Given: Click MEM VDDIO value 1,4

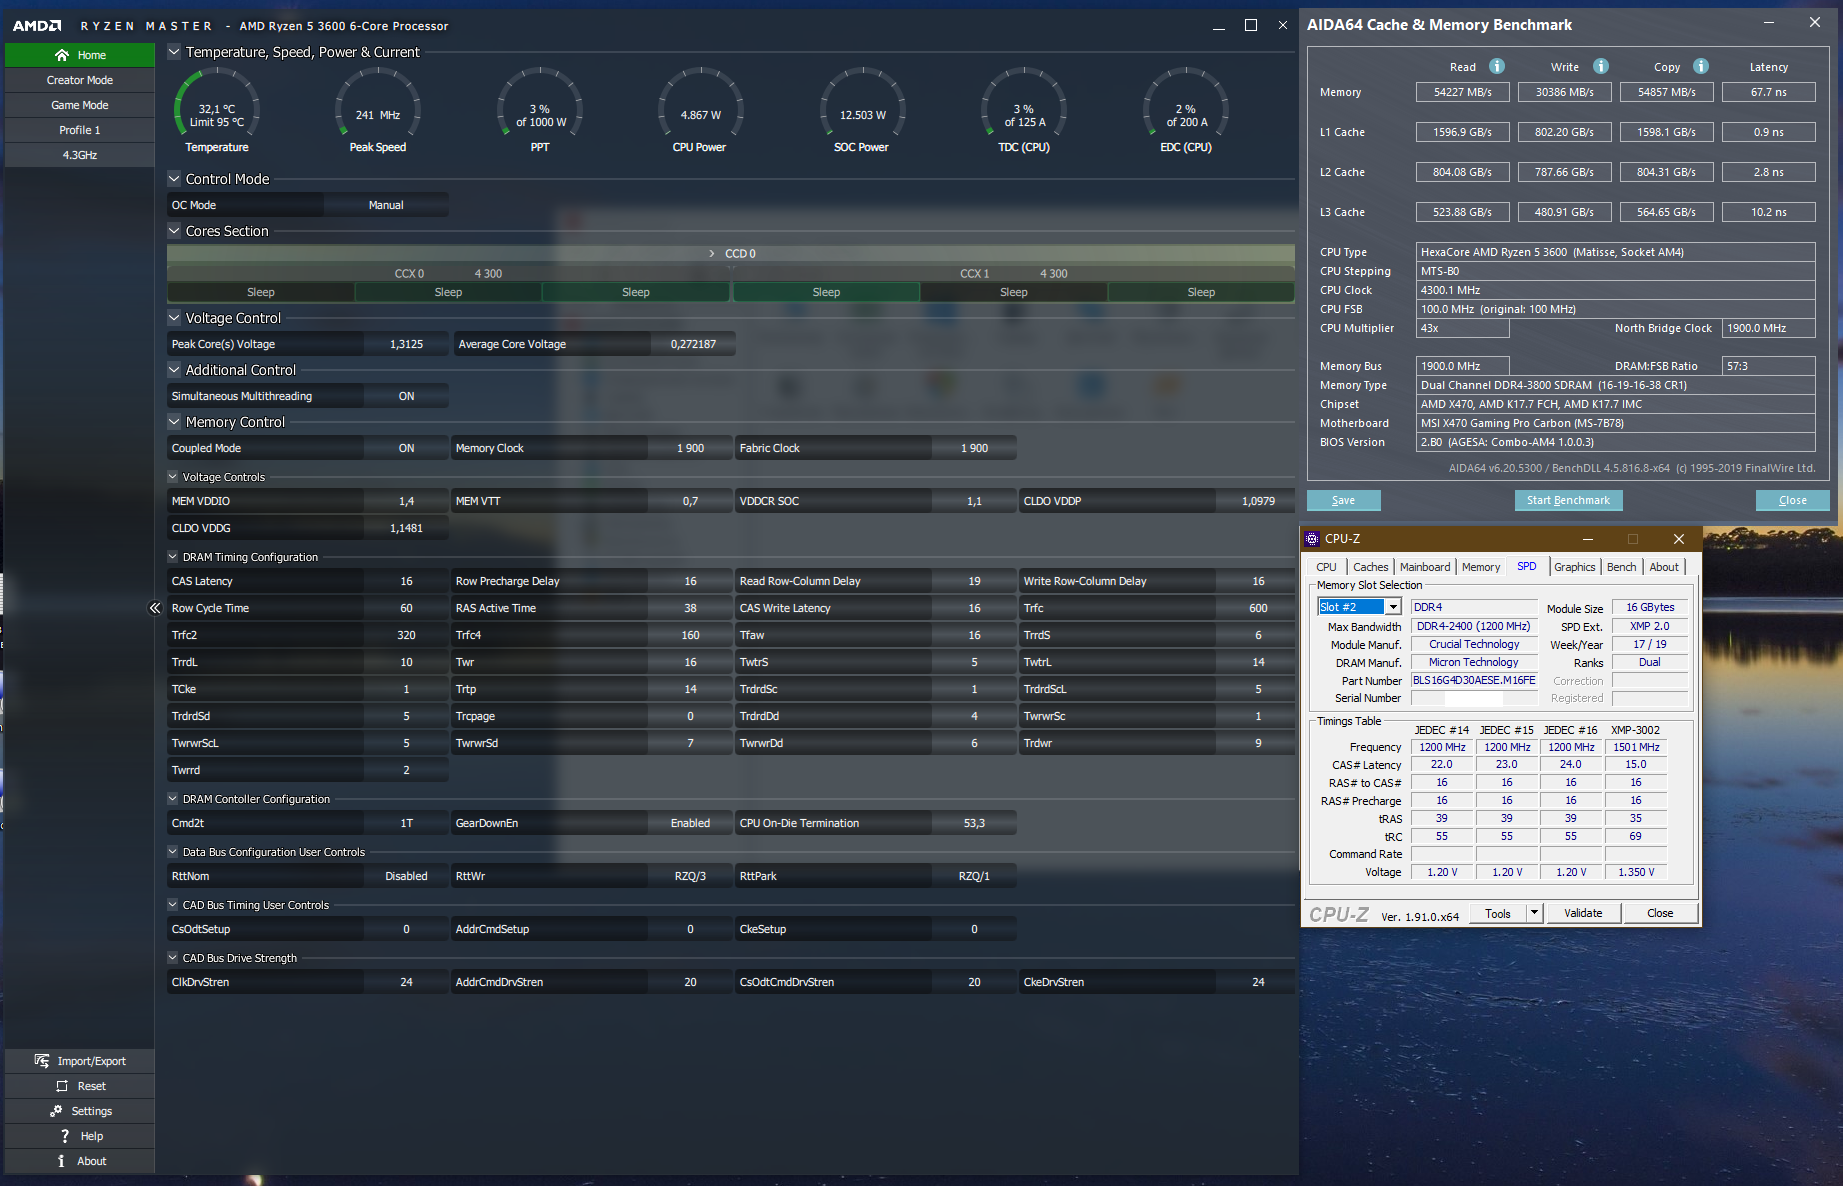Looking at the screenshot, I should pos(406,501).
